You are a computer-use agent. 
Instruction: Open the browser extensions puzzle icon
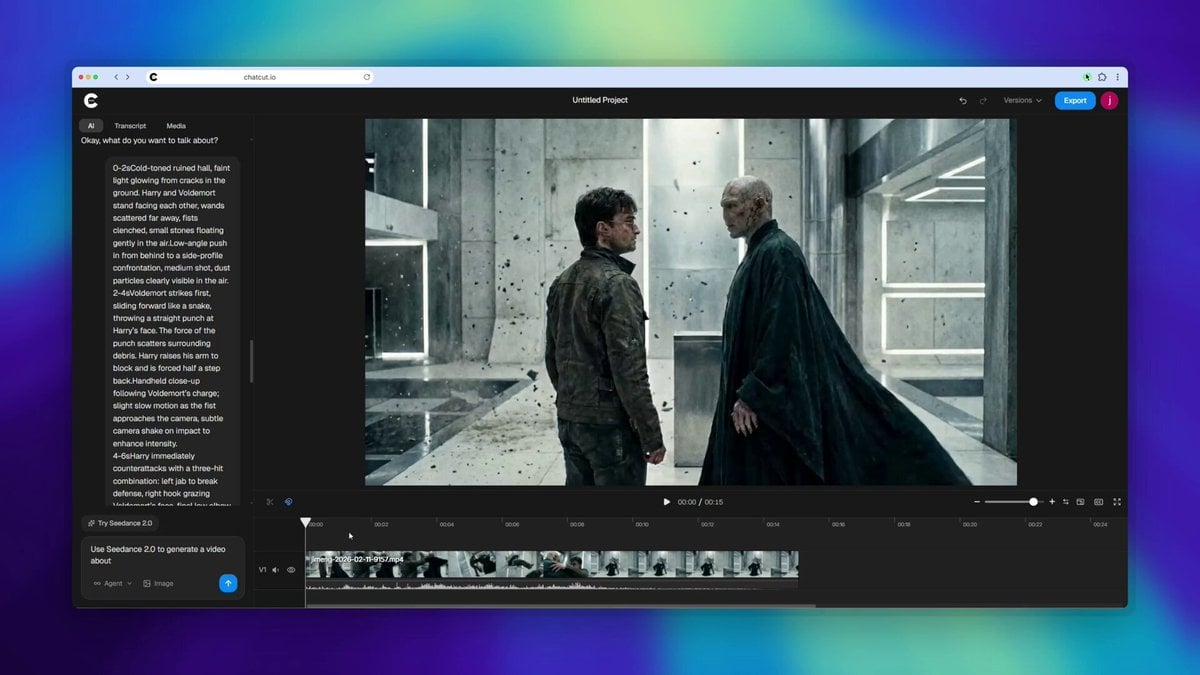point(1102,77)
